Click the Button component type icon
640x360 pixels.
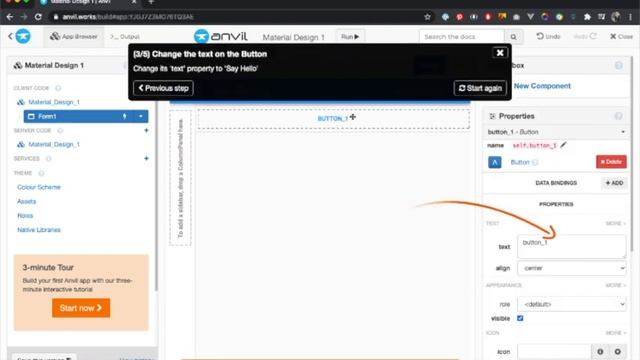[495, 162]
